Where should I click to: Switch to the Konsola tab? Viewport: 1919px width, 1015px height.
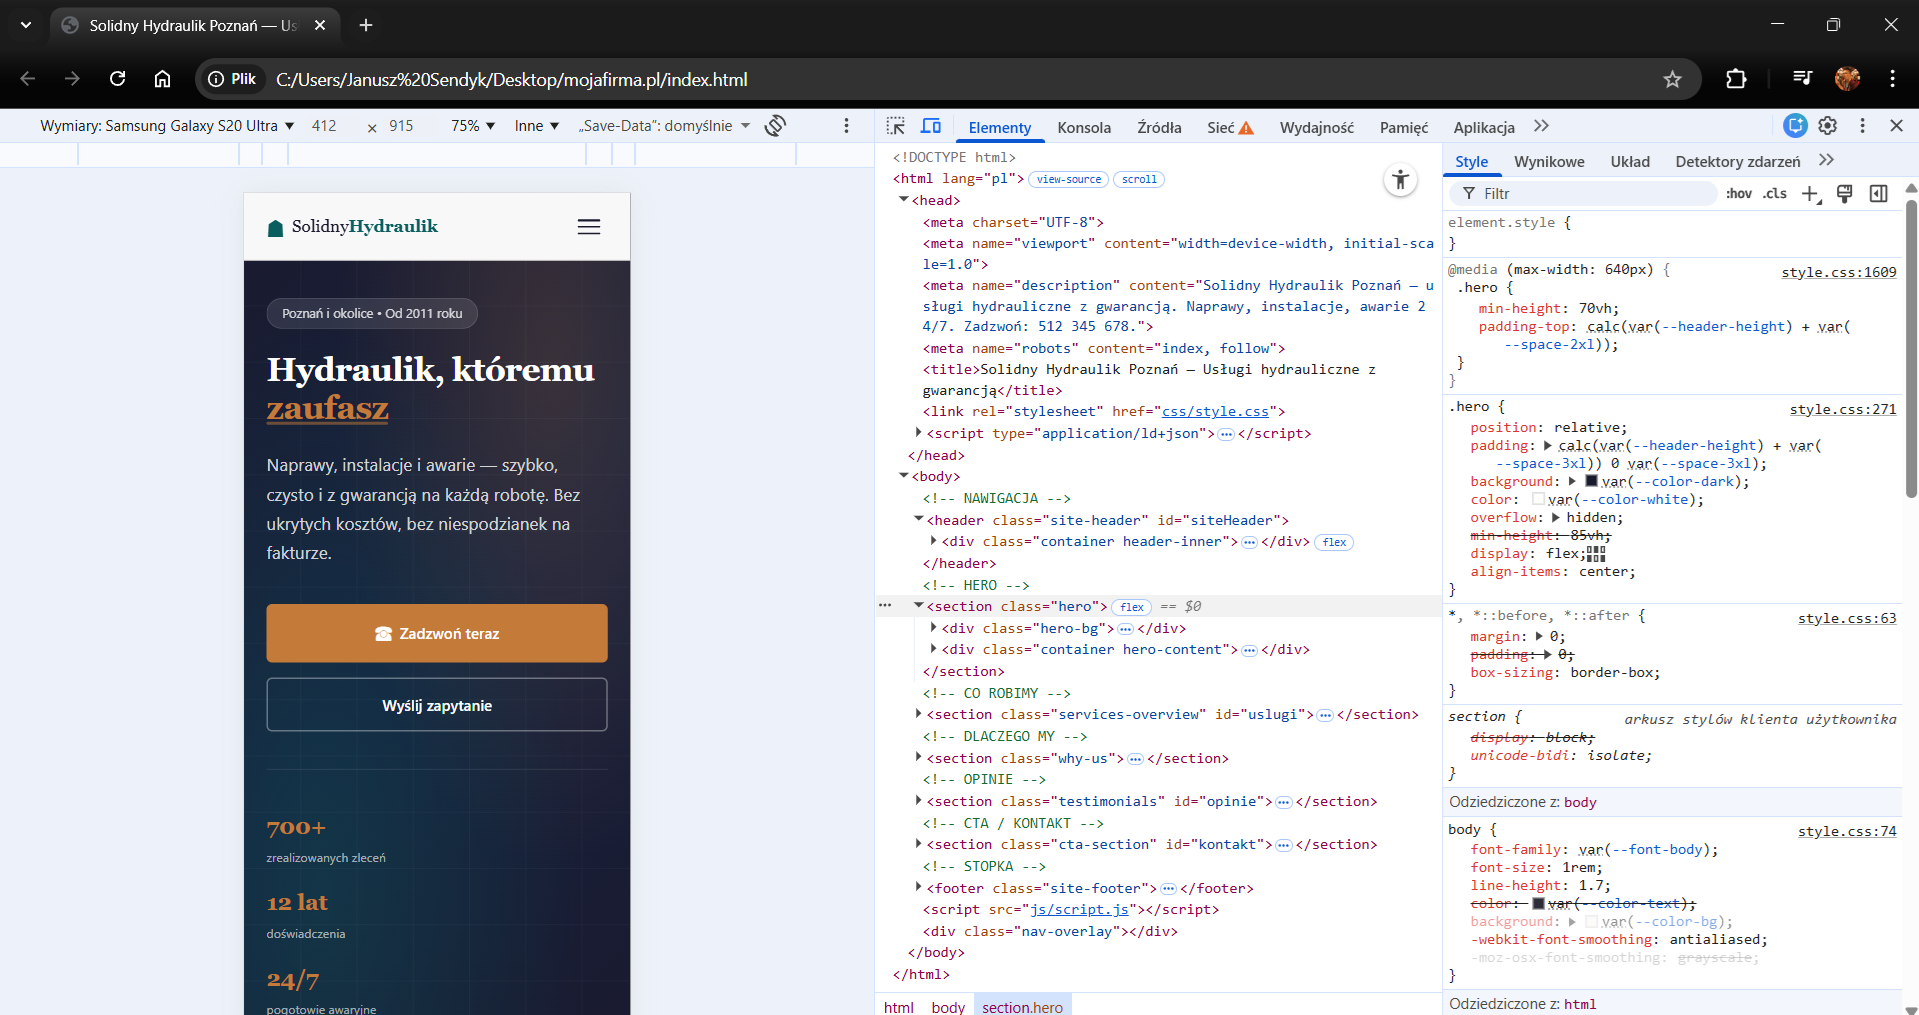[x=1084, y=127]
